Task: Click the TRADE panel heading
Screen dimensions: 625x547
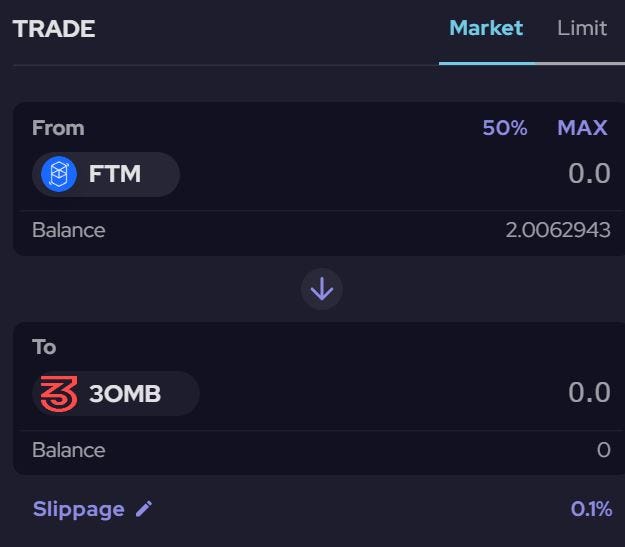Action: click(54, 29)
